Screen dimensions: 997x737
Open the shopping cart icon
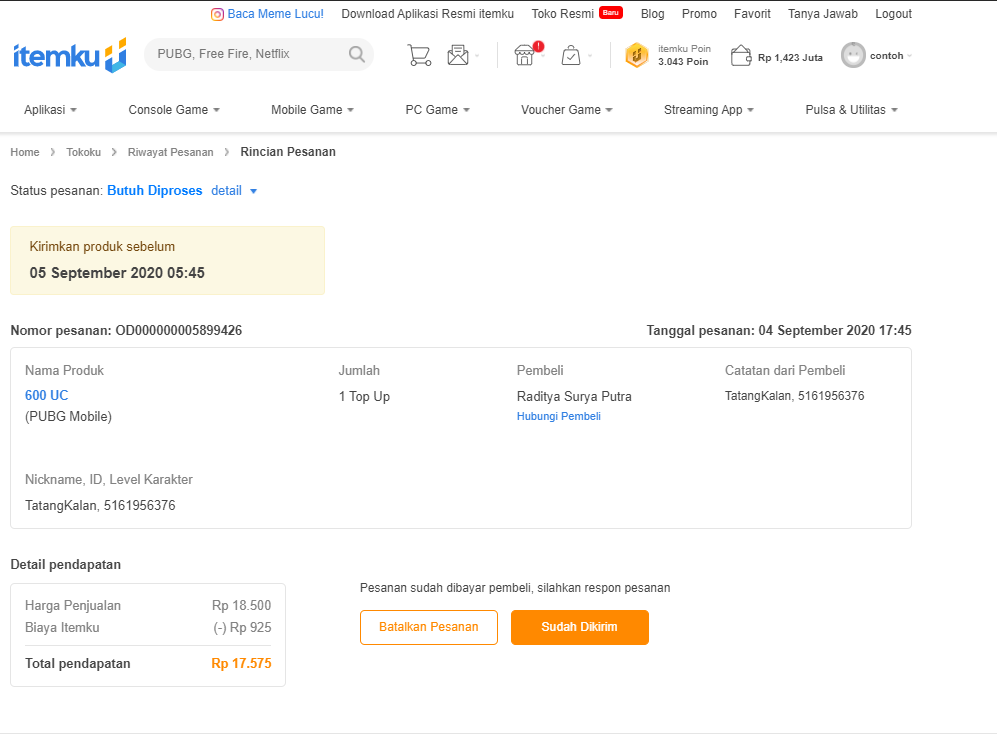(419, 55)
